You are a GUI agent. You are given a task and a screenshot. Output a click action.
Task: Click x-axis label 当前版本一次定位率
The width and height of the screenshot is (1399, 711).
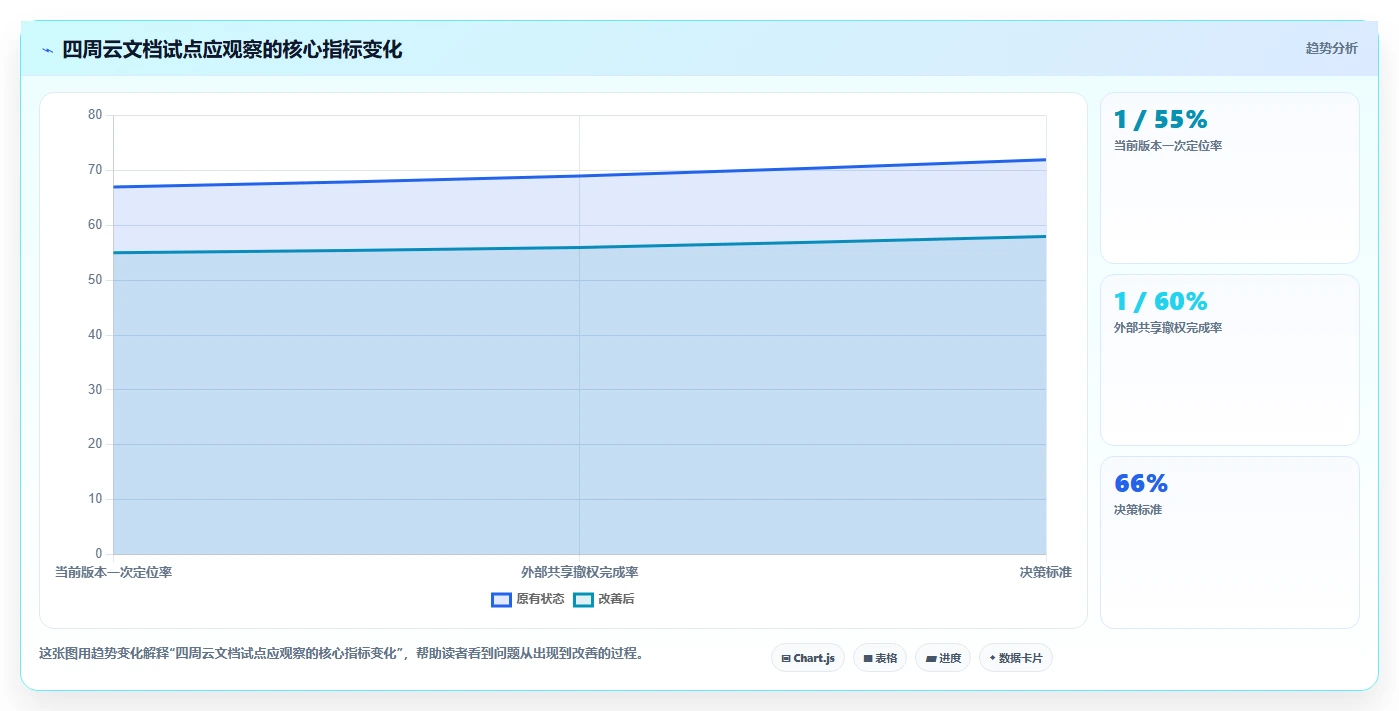(113, 572)
